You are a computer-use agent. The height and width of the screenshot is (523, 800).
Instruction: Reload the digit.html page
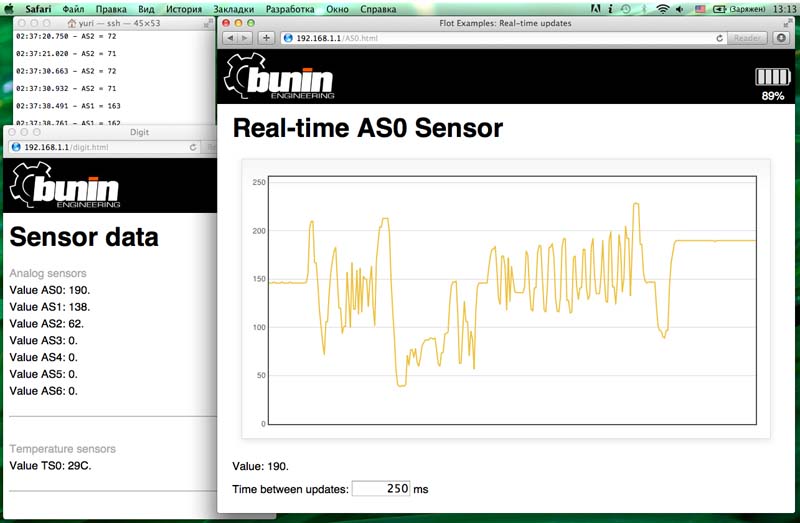[x=193, y=147]
